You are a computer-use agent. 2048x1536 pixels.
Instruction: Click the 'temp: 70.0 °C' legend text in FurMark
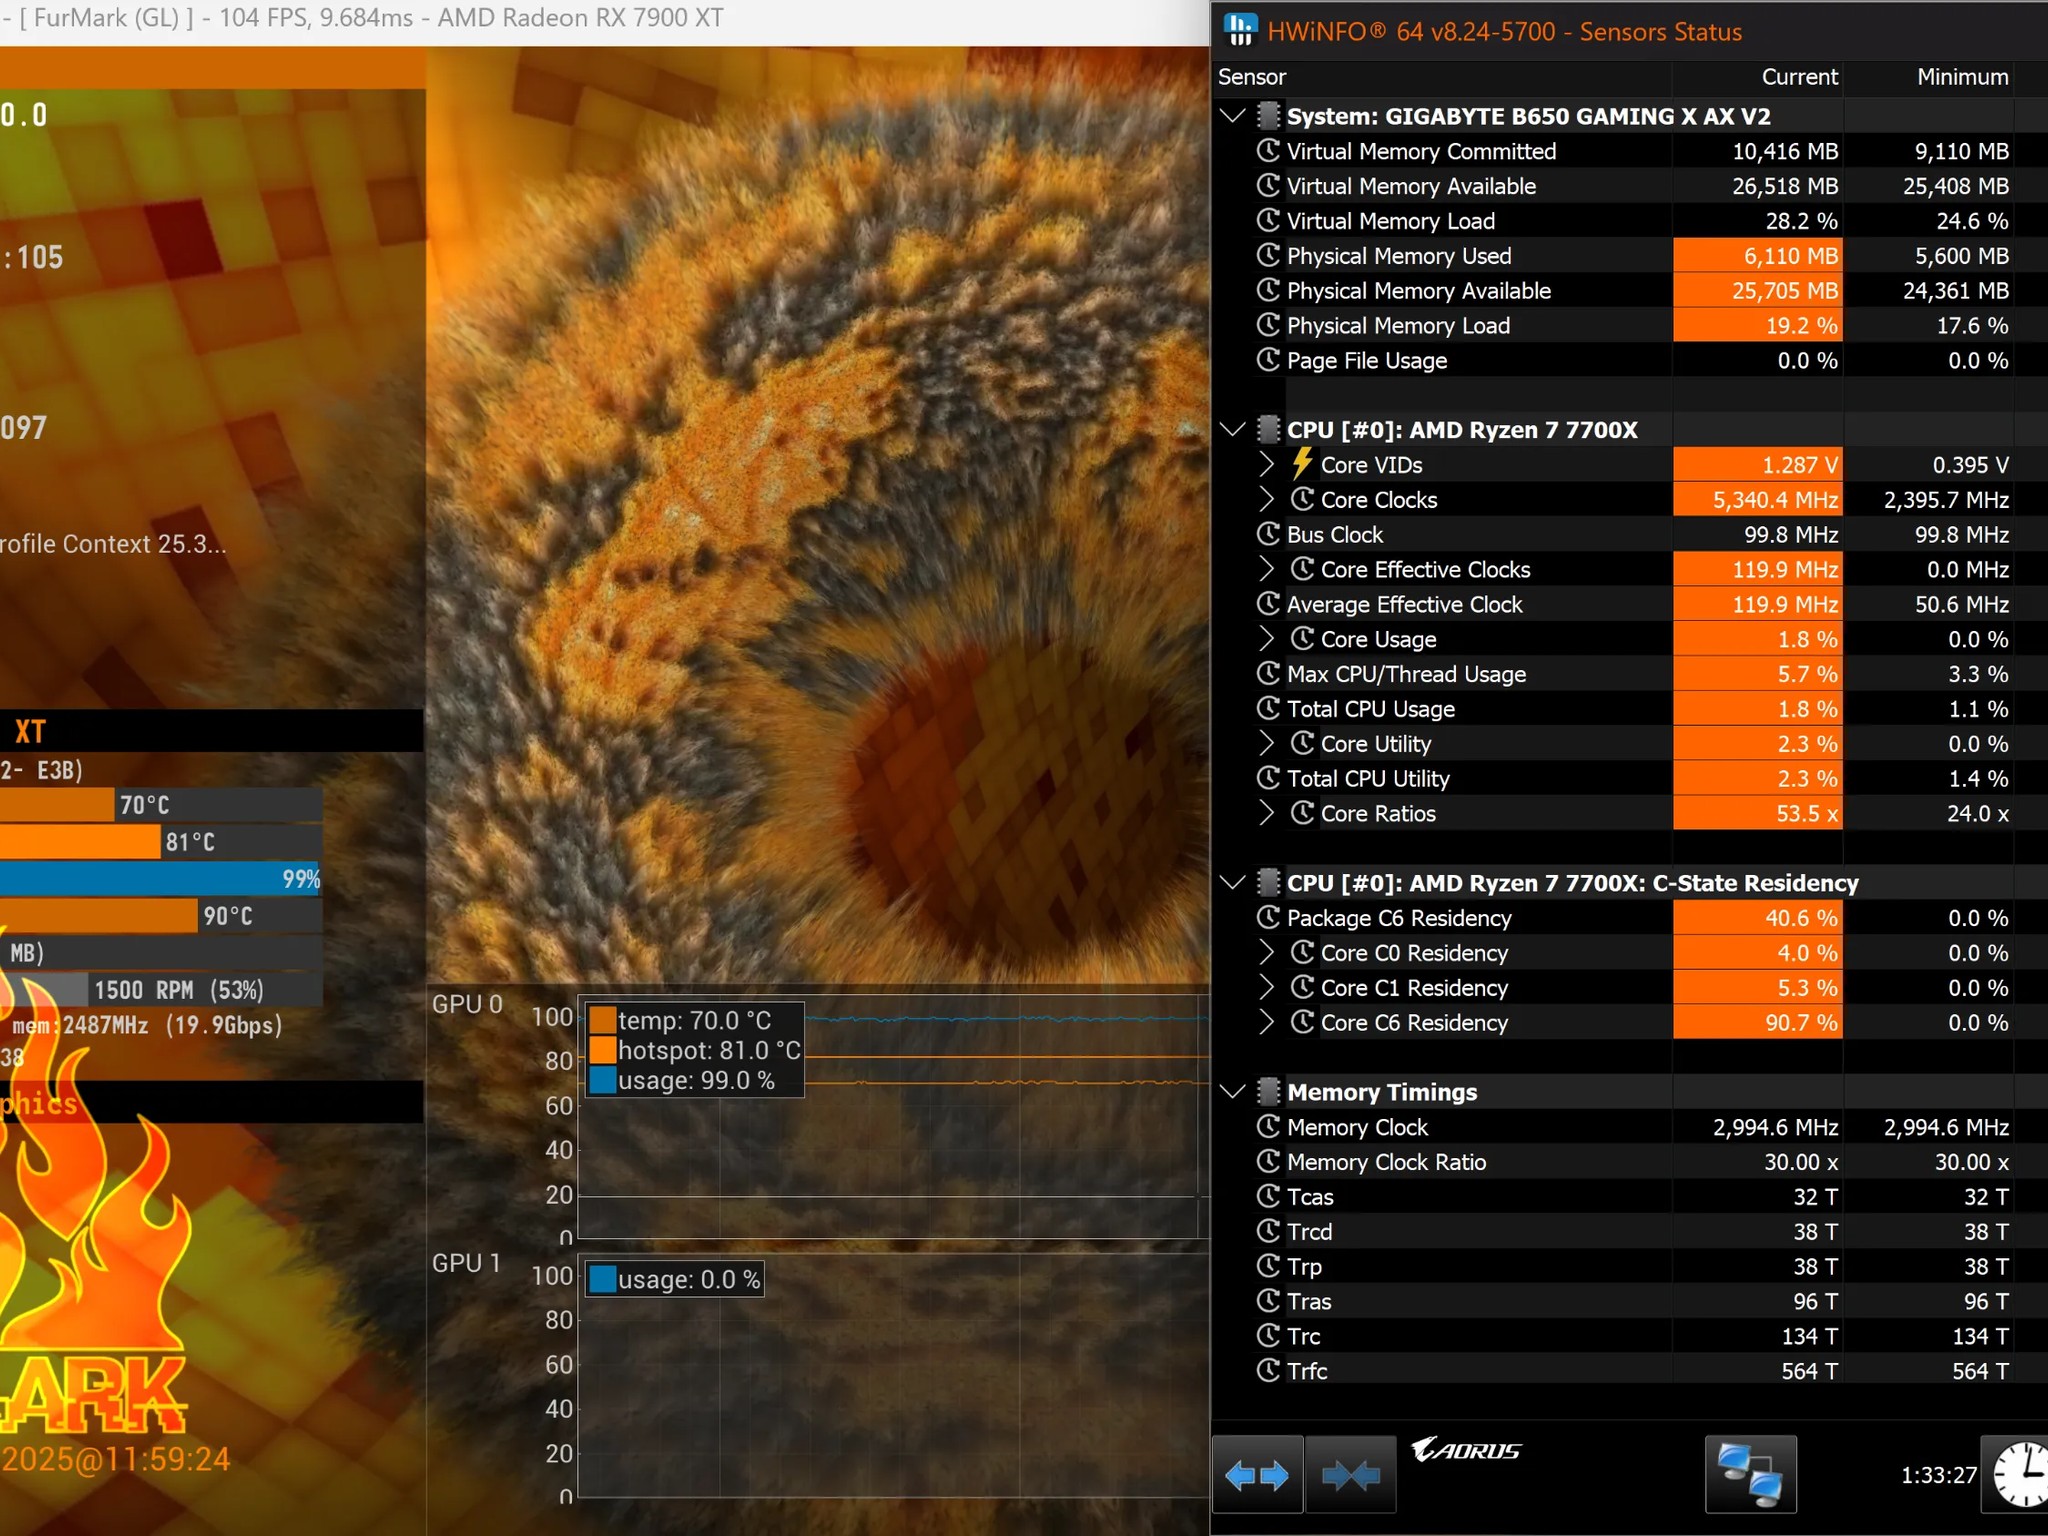coord(695,1020)
